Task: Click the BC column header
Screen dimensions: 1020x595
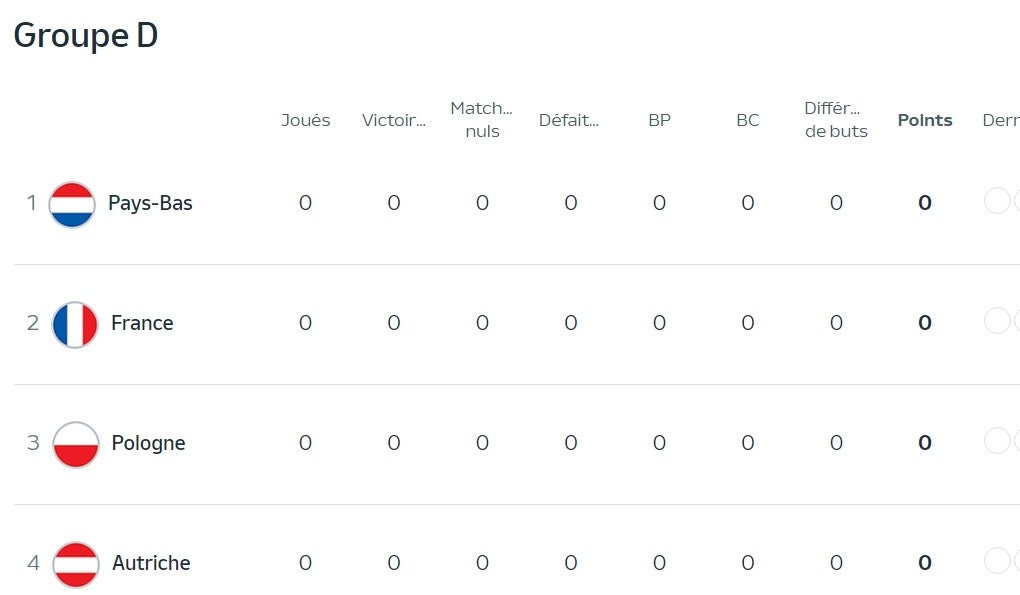Action: pos(747,120)
